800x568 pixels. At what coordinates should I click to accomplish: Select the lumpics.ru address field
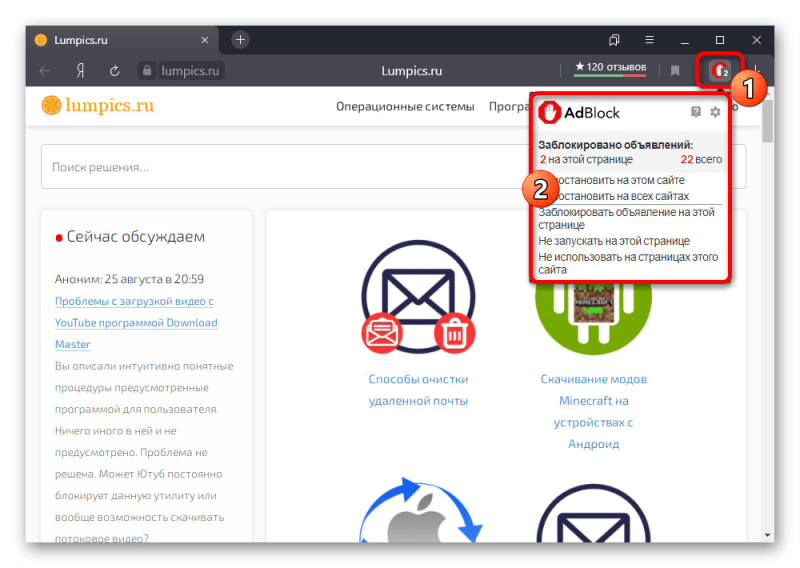click(189, 70)
